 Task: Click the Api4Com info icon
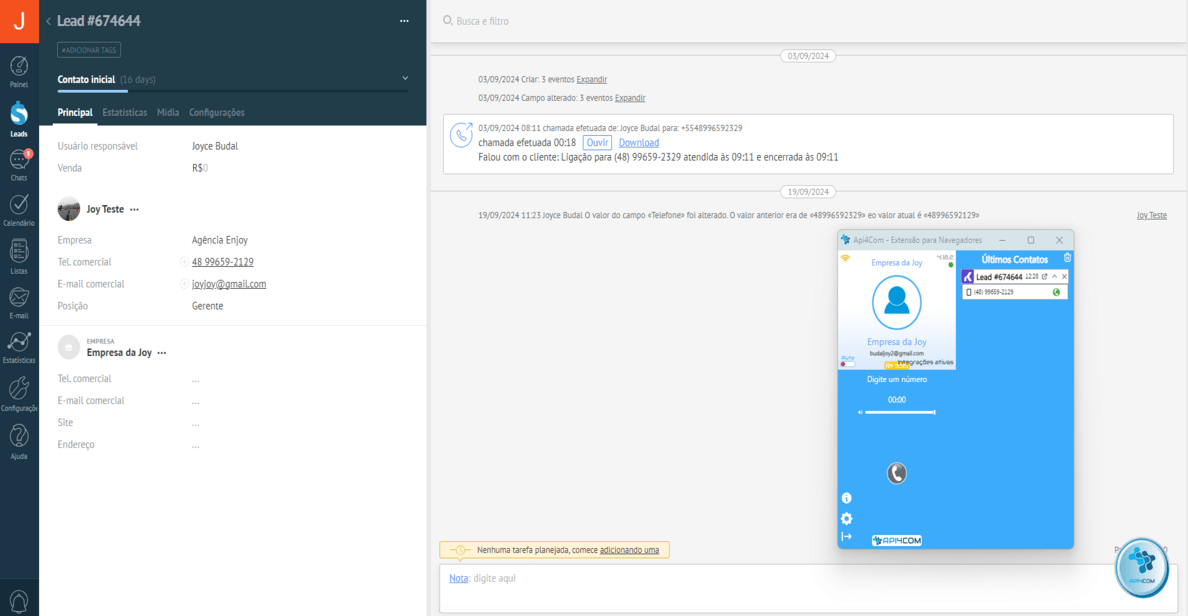[x=846, y=497]
